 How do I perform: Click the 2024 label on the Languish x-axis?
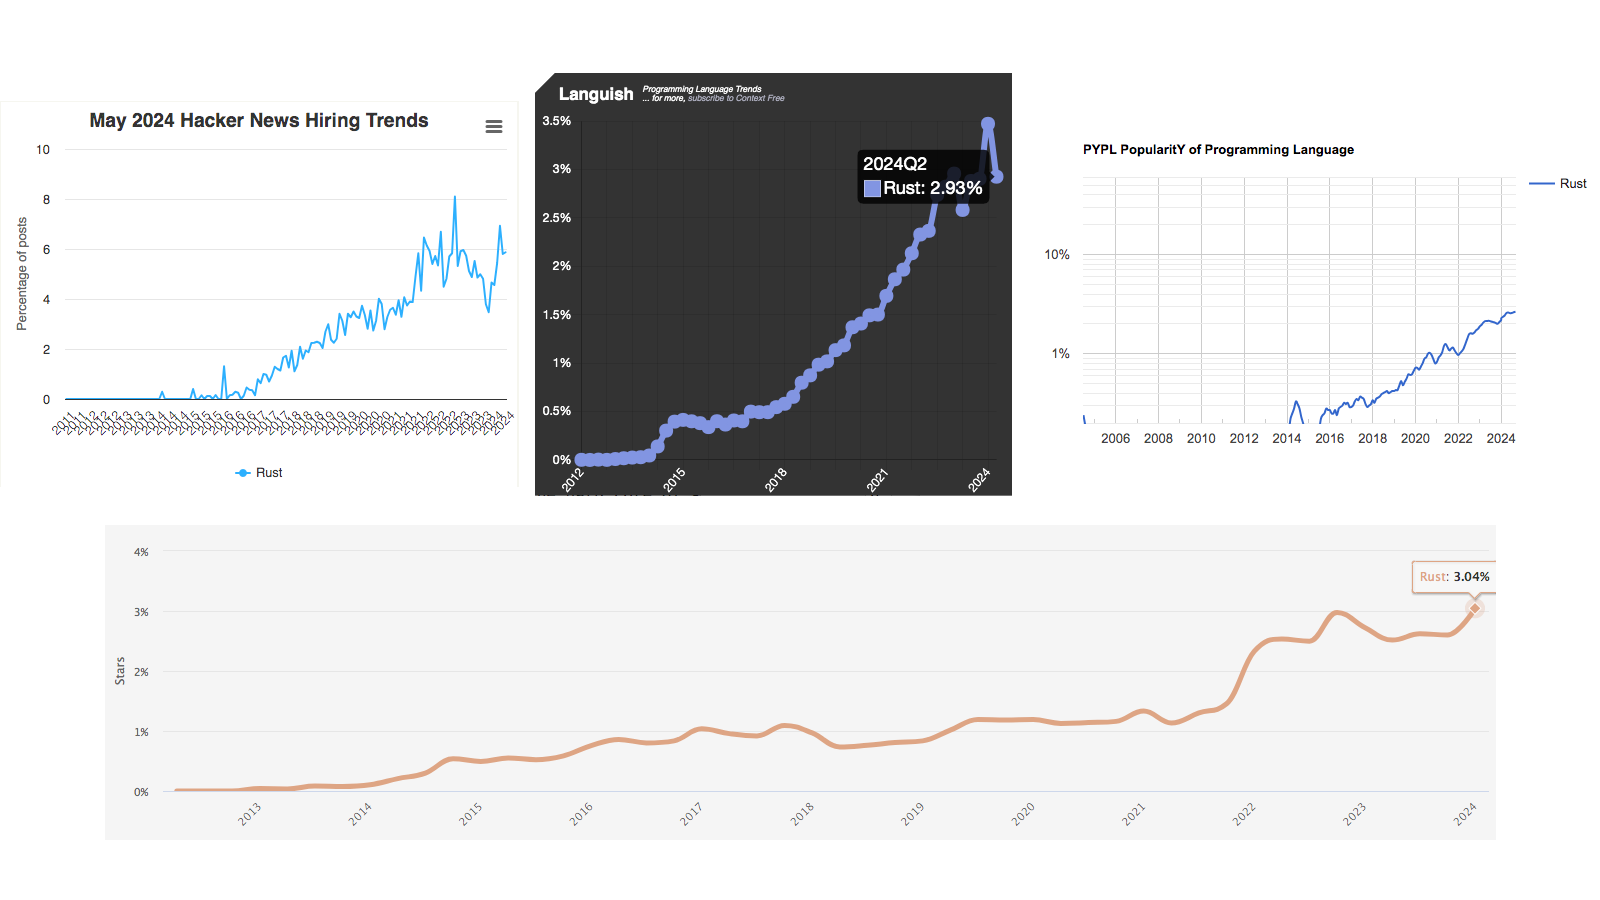[980, 478]
